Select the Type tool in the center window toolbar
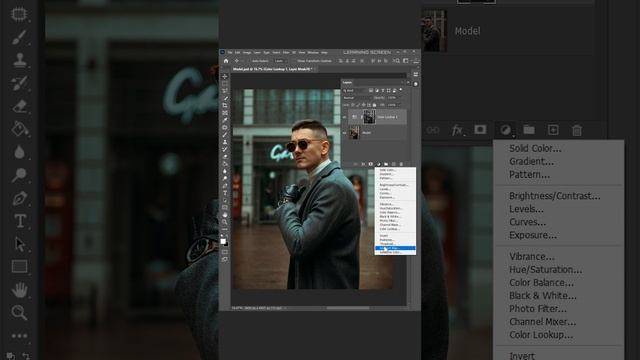The height and width of the screenshot is (360, 640). pyautogui.click(x=224, y=193)
